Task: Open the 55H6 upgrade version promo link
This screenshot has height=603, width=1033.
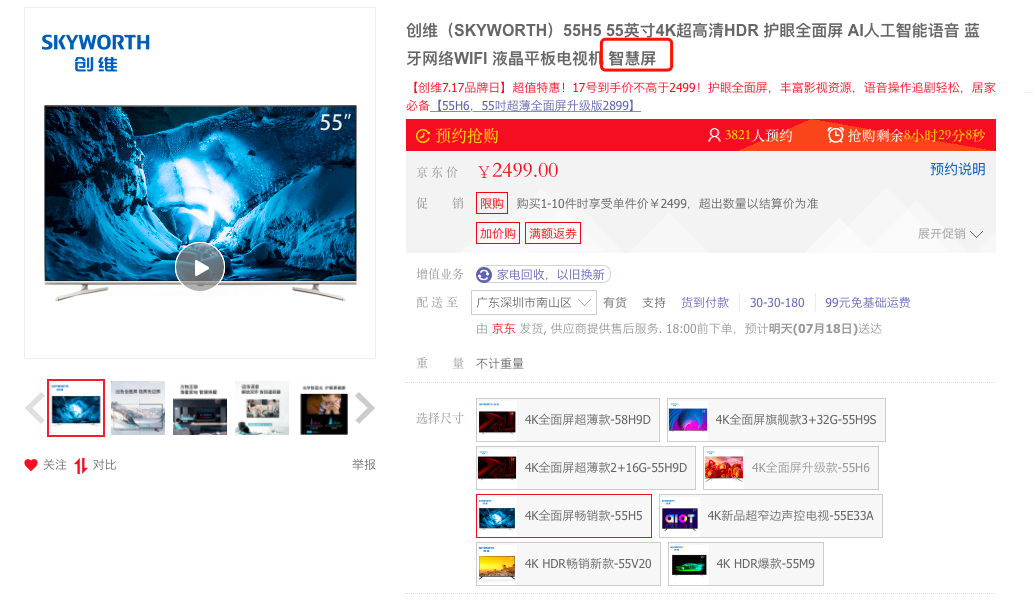Action: pyautogui.click(x=536, y=105)
